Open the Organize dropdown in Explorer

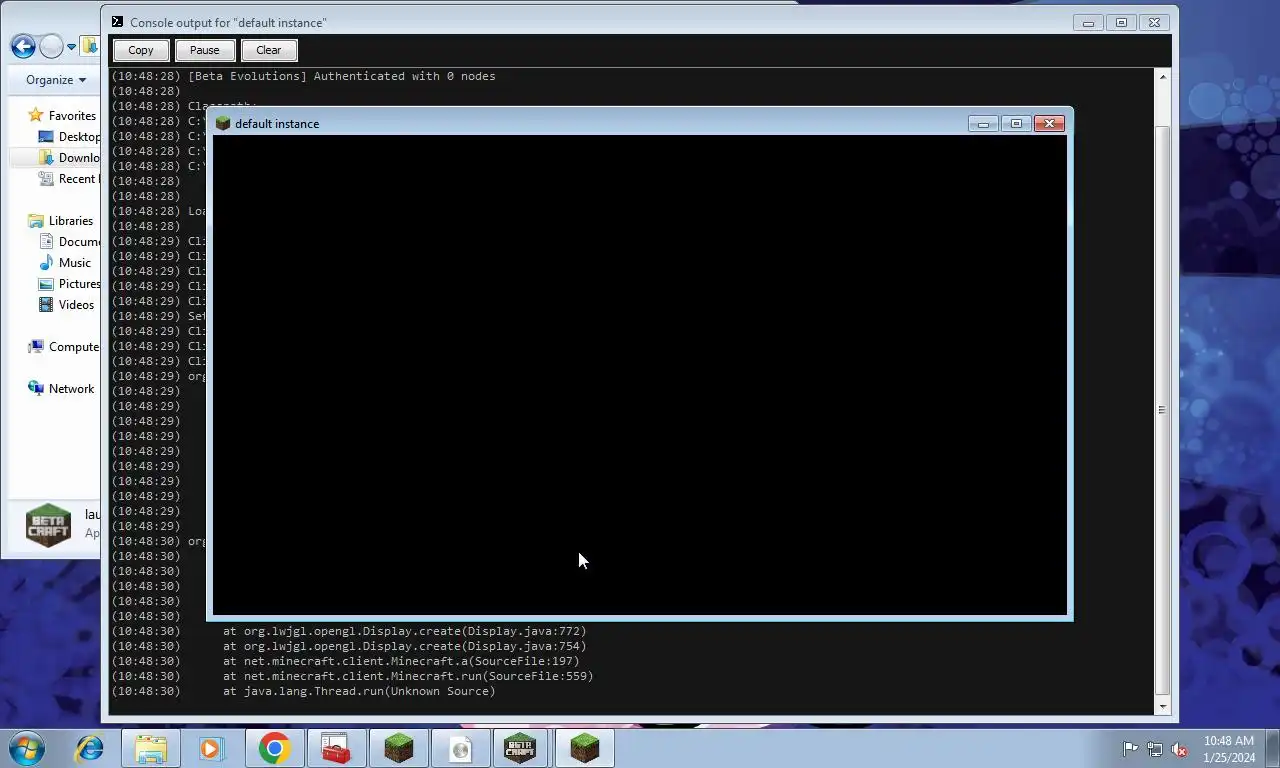coord(56,80)
